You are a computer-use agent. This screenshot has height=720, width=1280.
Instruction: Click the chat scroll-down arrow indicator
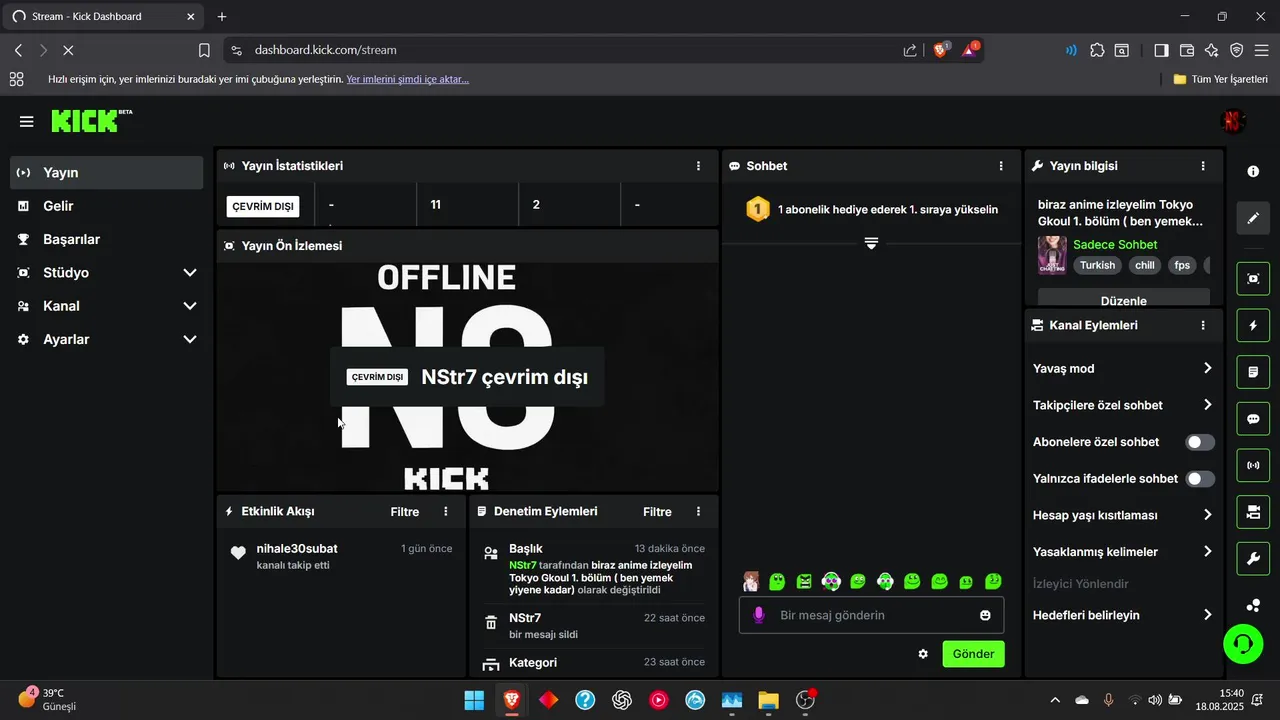871,243
